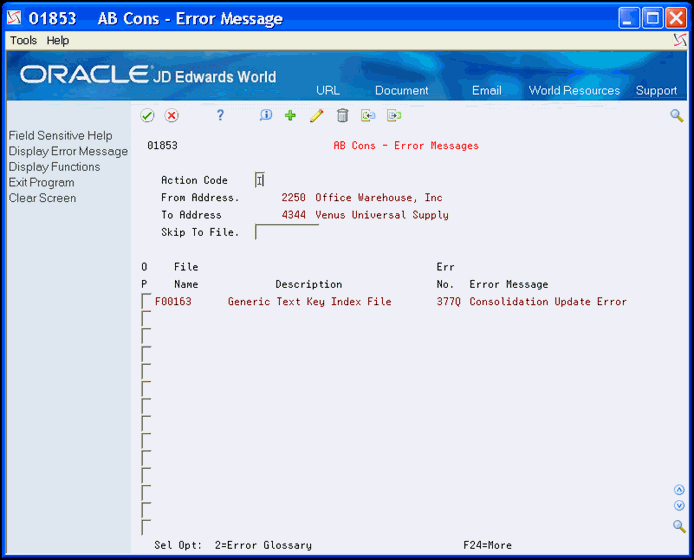Image resolution: width=694 pixels, height=560 pixels.
Task: Click Venus Universal Supply name
Action: (x=382, y=215)
